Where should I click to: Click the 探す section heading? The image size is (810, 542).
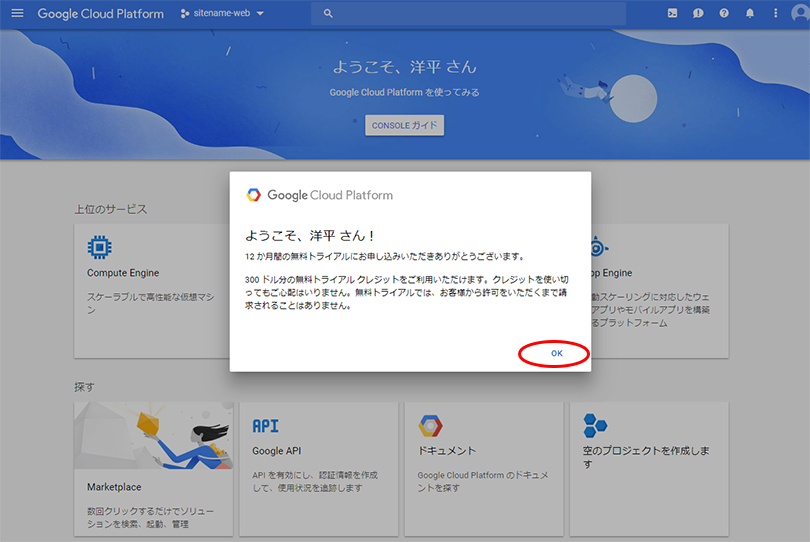point(84,387)
